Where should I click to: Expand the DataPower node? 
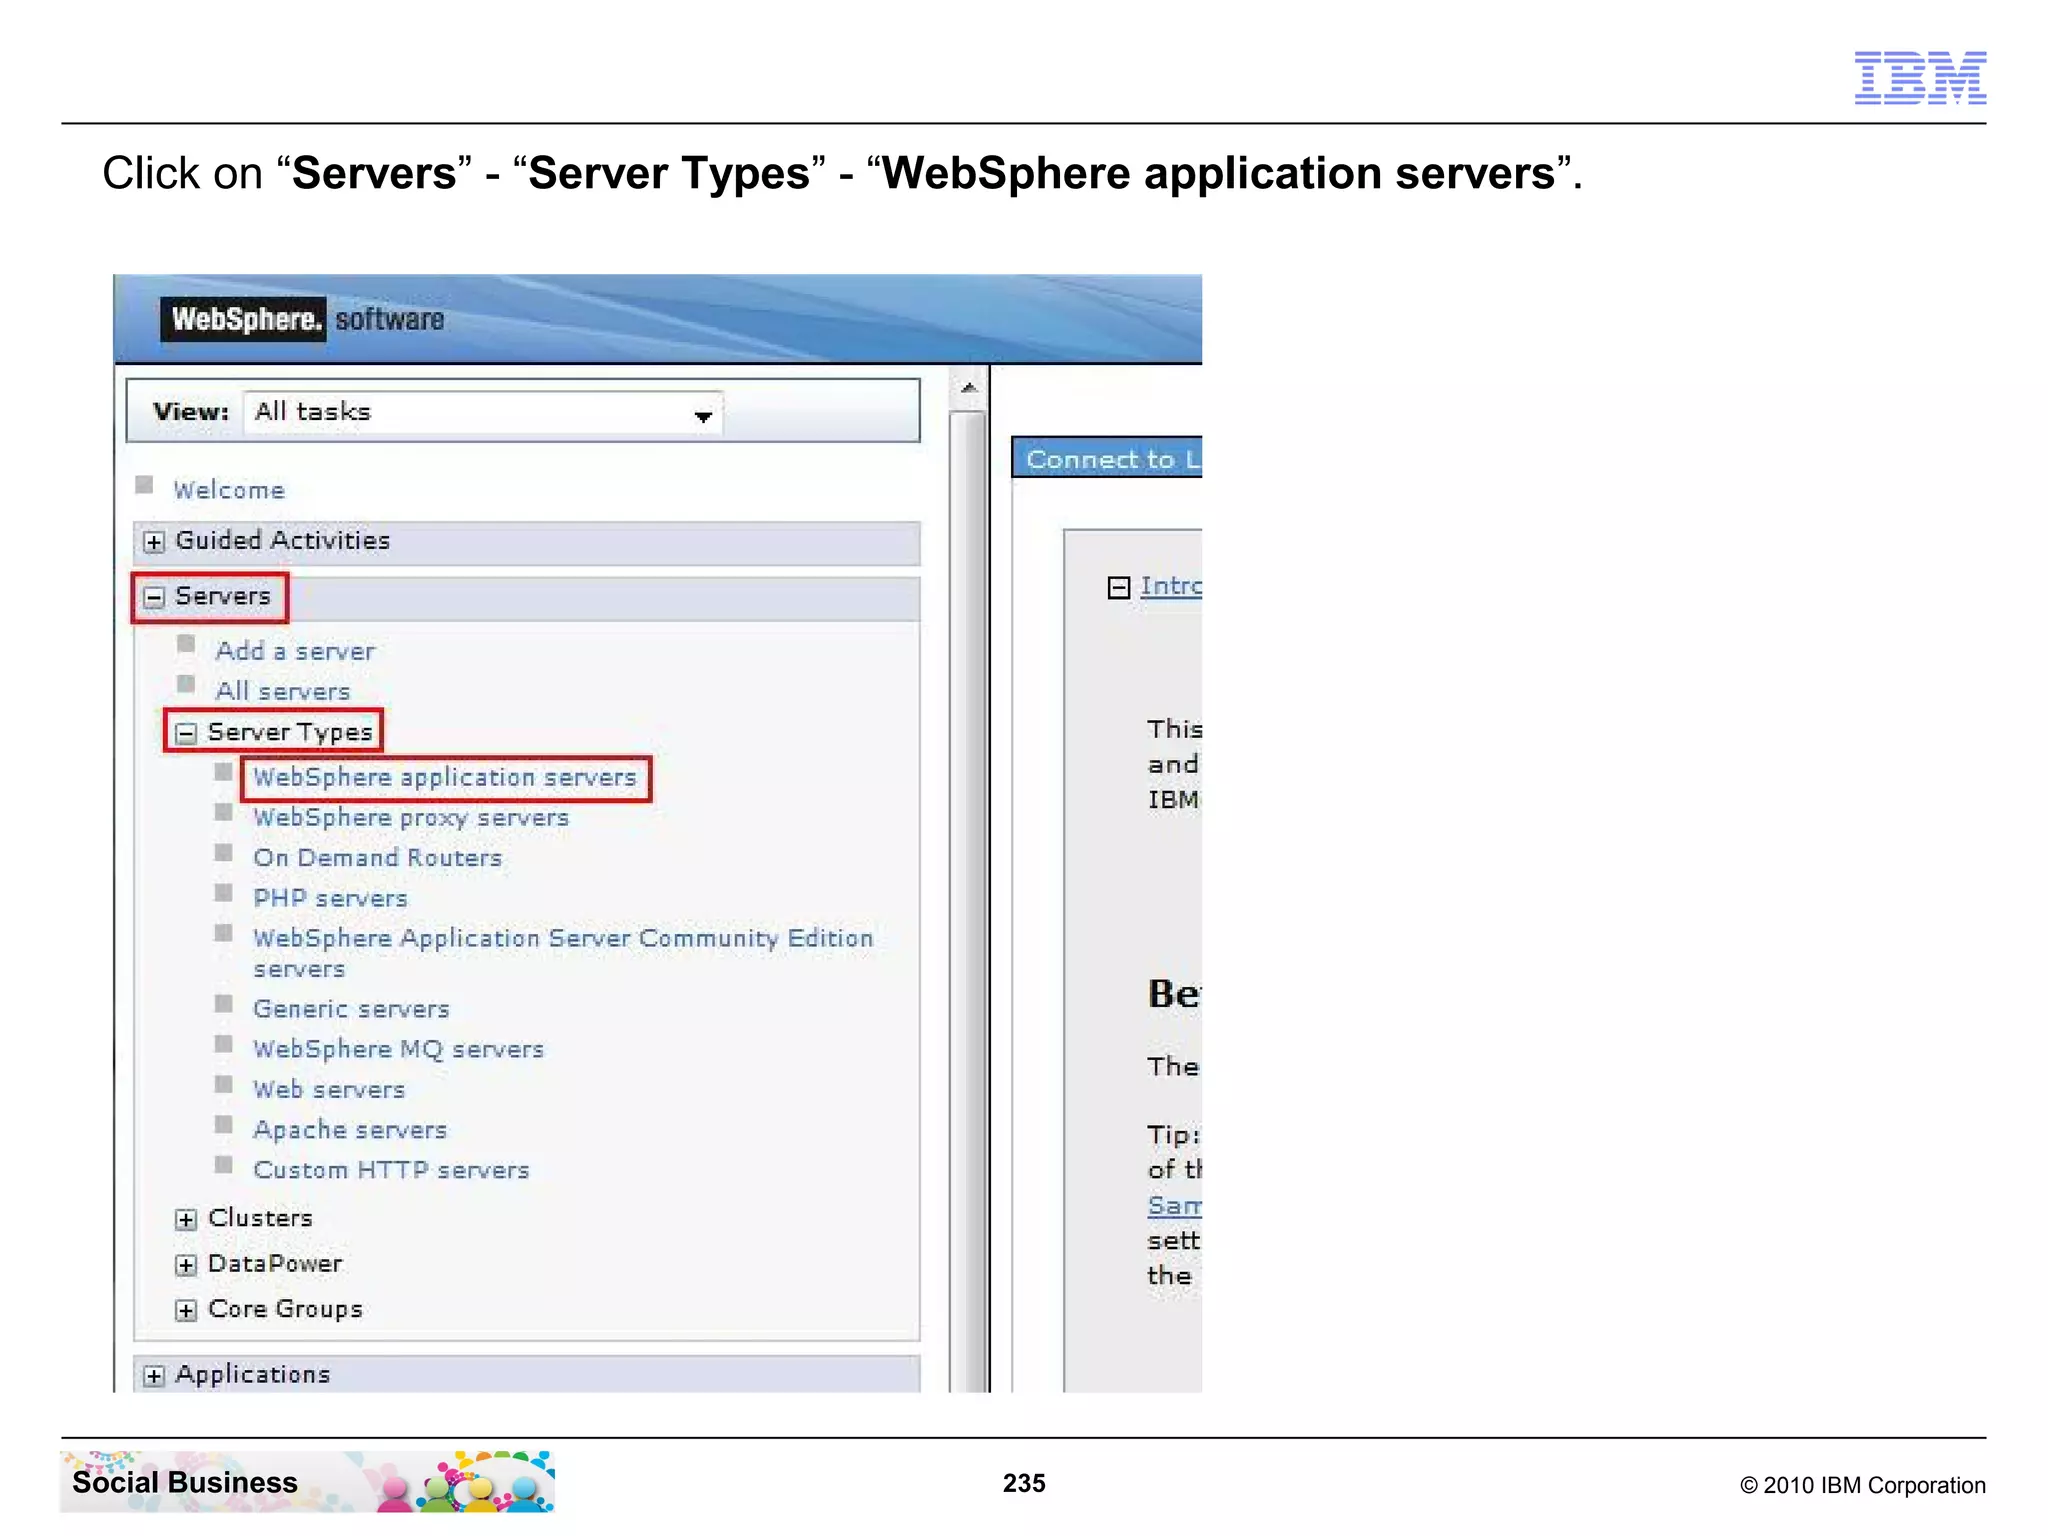tap(185, 1265)
